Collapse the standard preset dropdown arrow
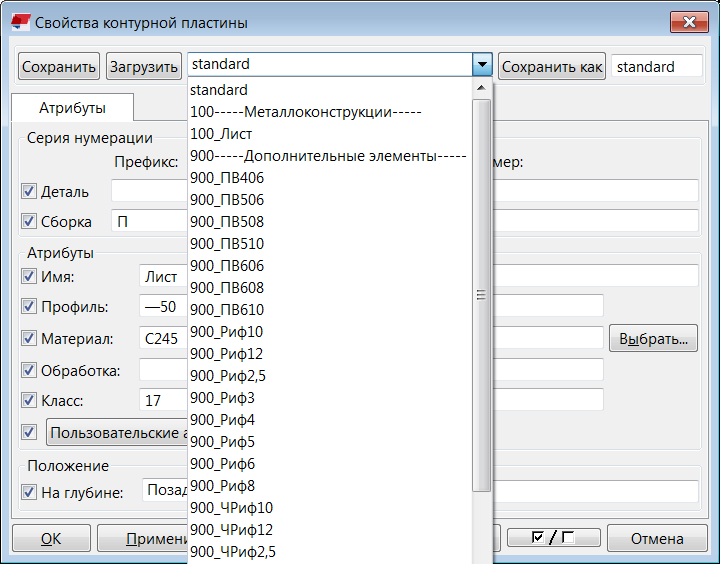 point(483,65)
